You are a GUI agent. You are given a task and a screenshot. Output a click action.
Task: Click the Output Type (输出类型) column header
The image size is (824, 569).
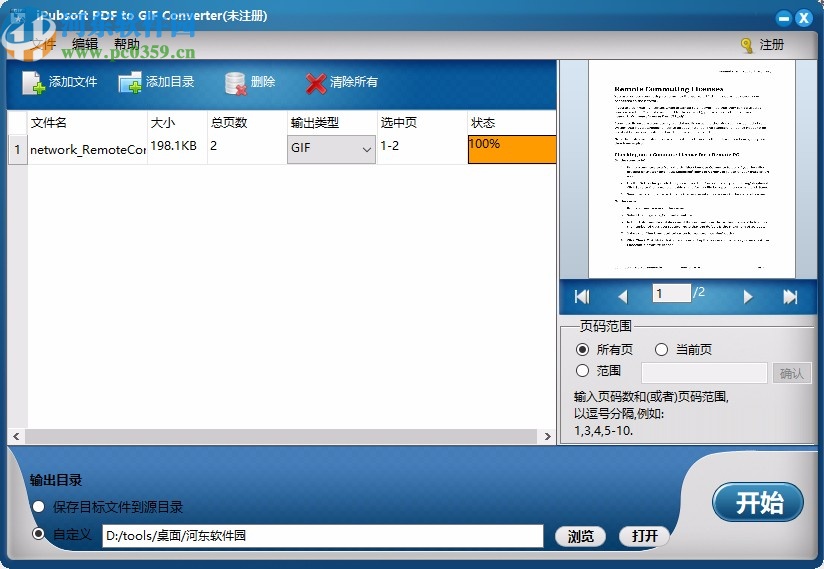coord(332,123)
